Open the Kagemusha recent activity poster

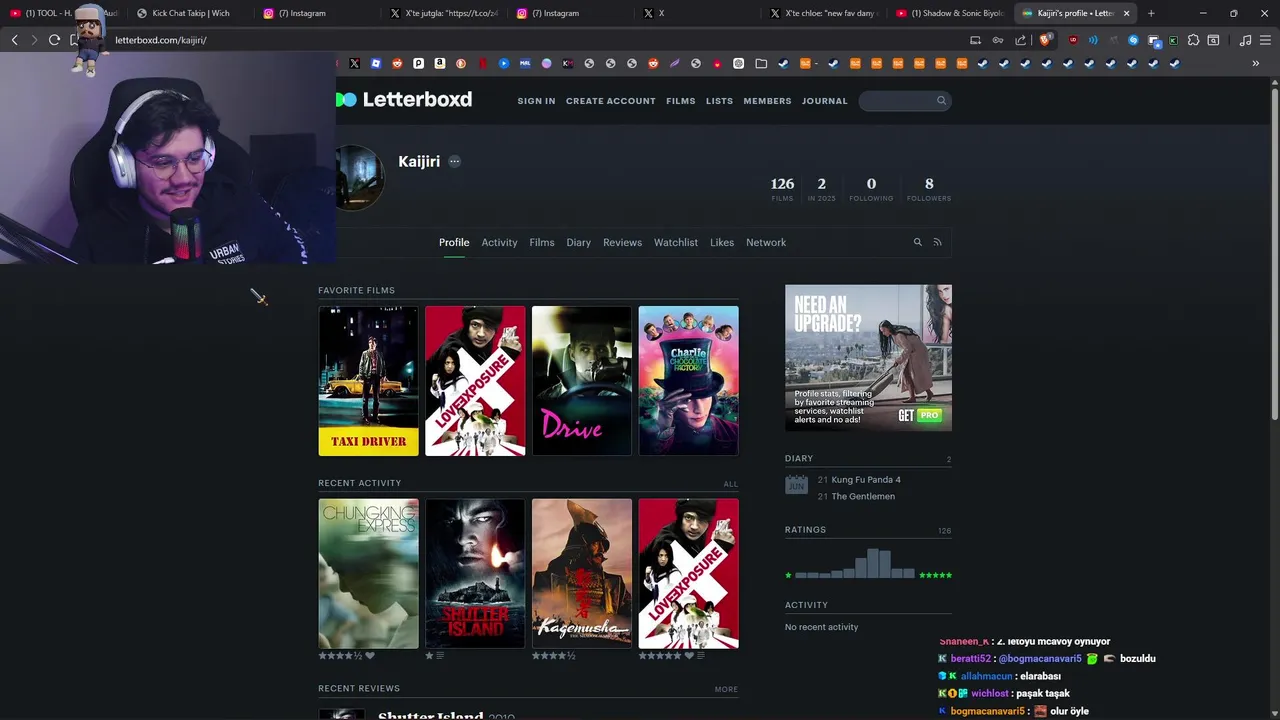tap(582, 574)
